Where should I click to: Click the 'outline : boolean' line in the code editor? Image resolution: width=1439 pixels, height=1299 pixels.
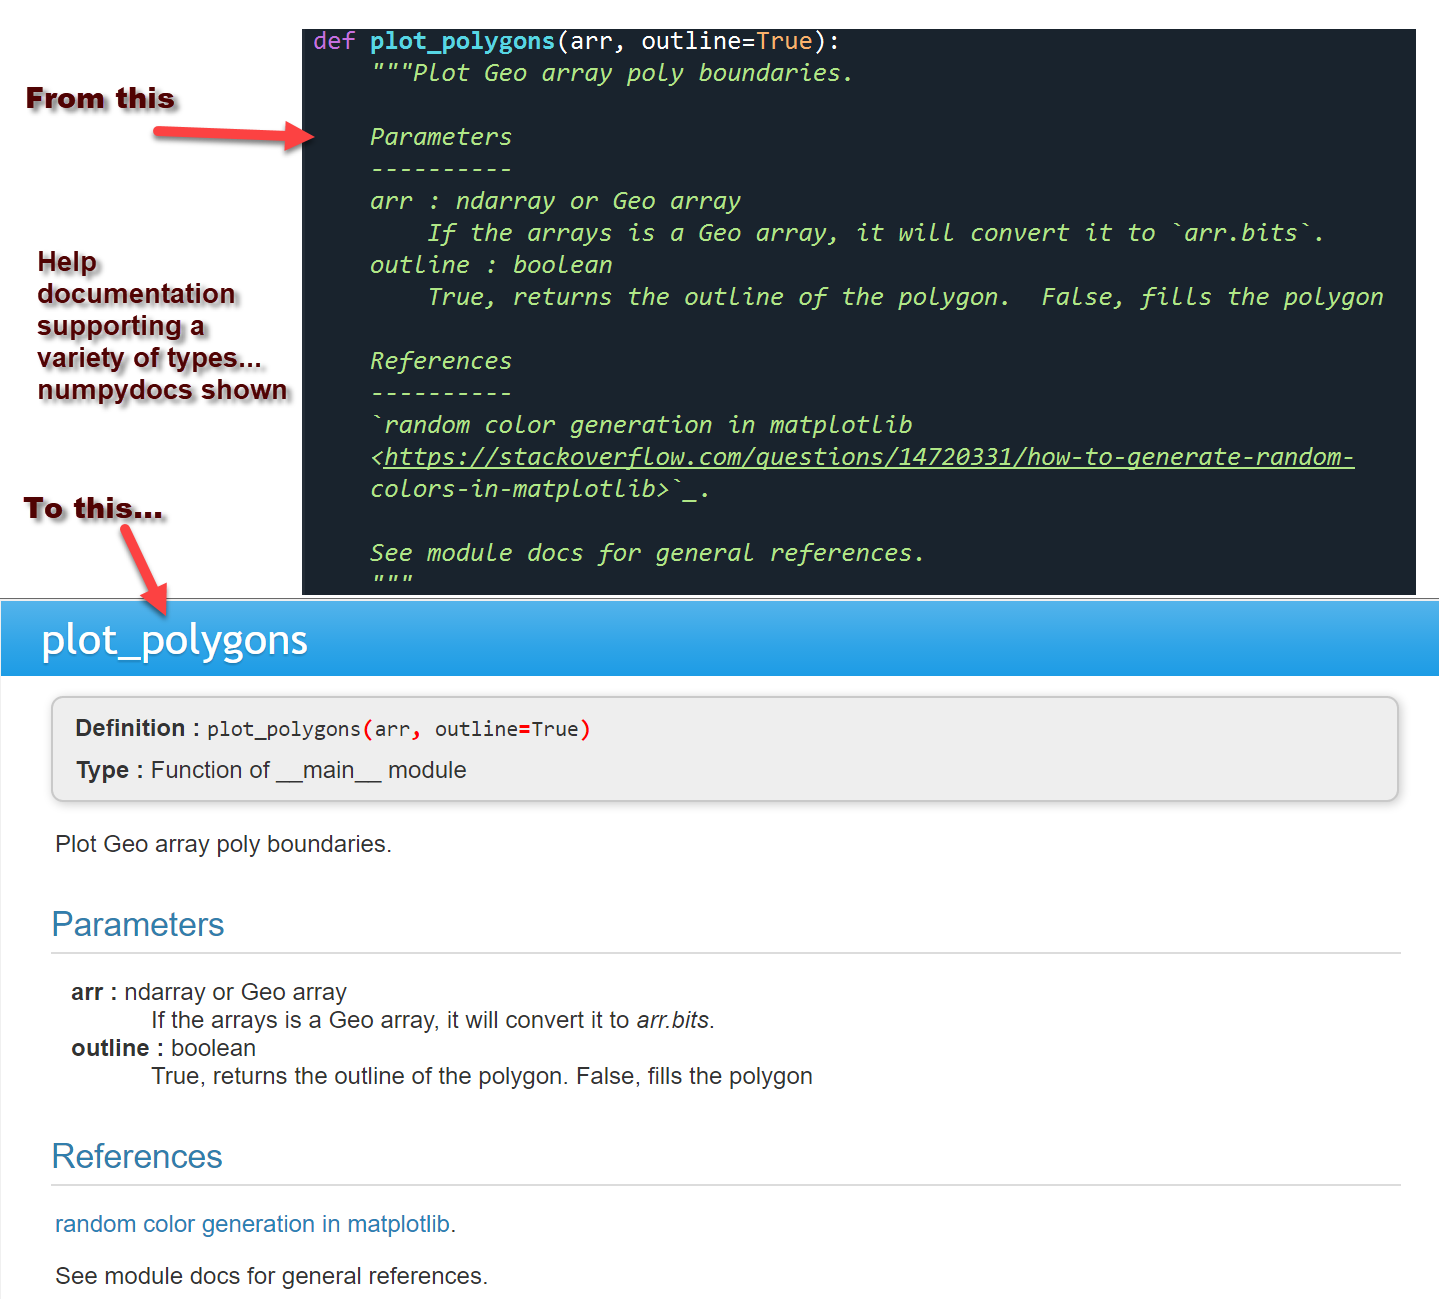[x=491, y=265]
